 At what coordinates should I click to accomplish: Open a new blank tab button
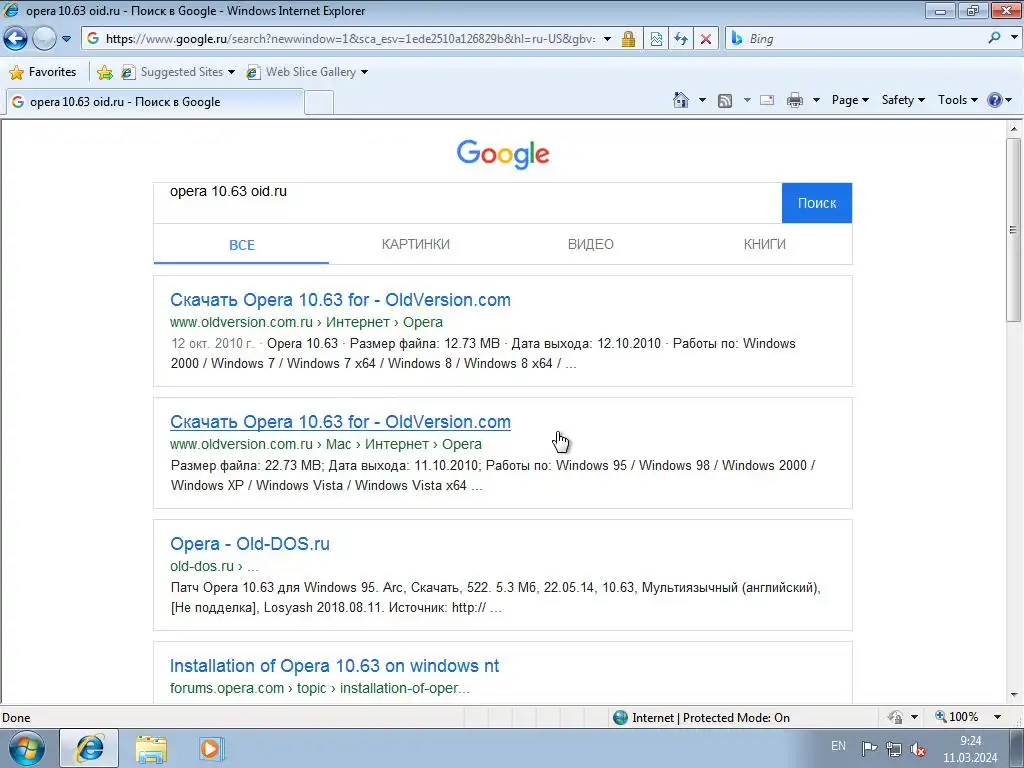click(319, 103)
